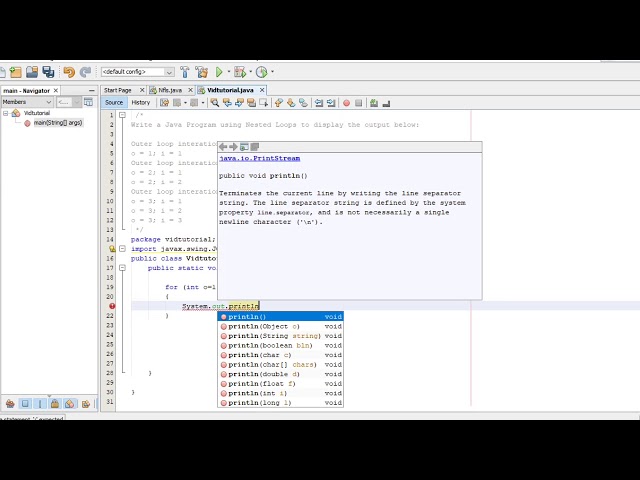The height and width of the screenshot is (480, 640).
Task: Click the Open Project icon
Action: pos(32,72)
